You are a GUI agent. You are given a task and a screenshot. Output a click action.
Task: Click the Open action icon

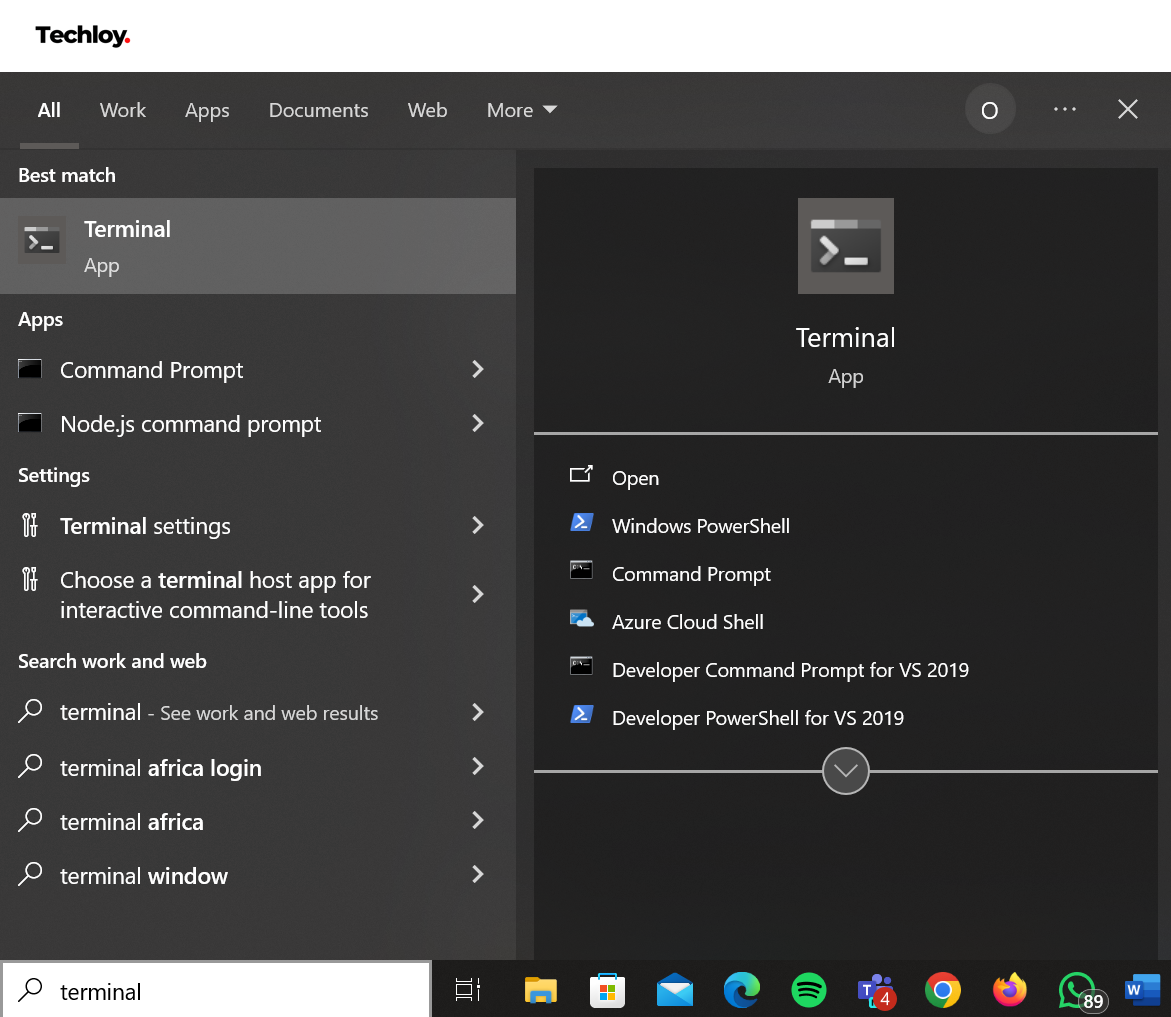point(581,475)
